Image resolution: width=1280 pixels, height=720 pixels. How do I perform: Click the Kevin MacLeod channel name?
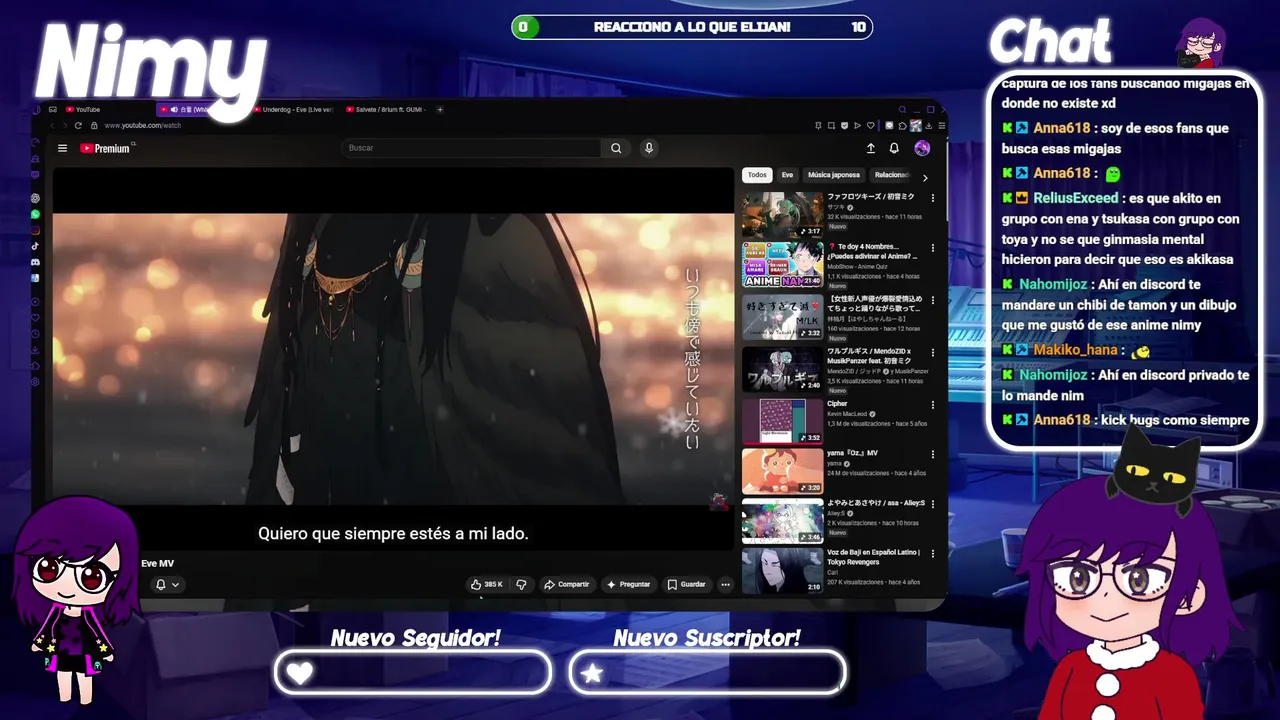847,414
